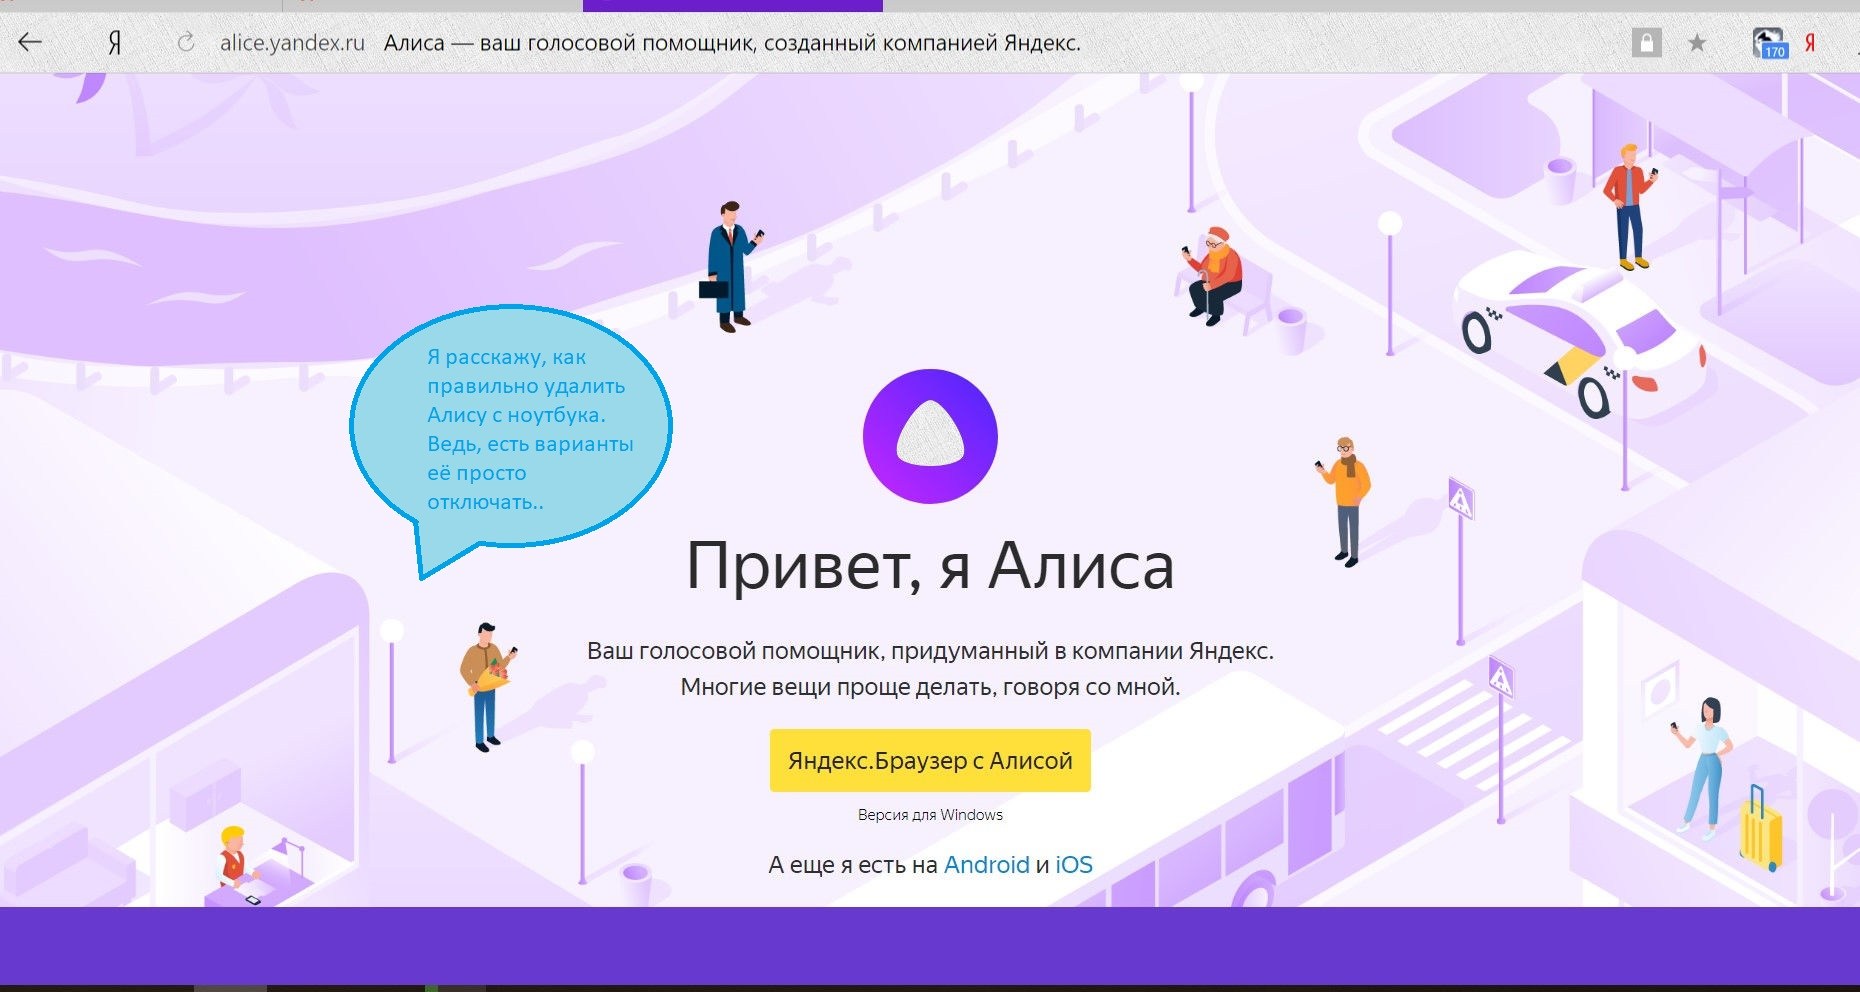Open the site security padlock info
This screenshot has height=992, width=1860.
point(1646,43)
